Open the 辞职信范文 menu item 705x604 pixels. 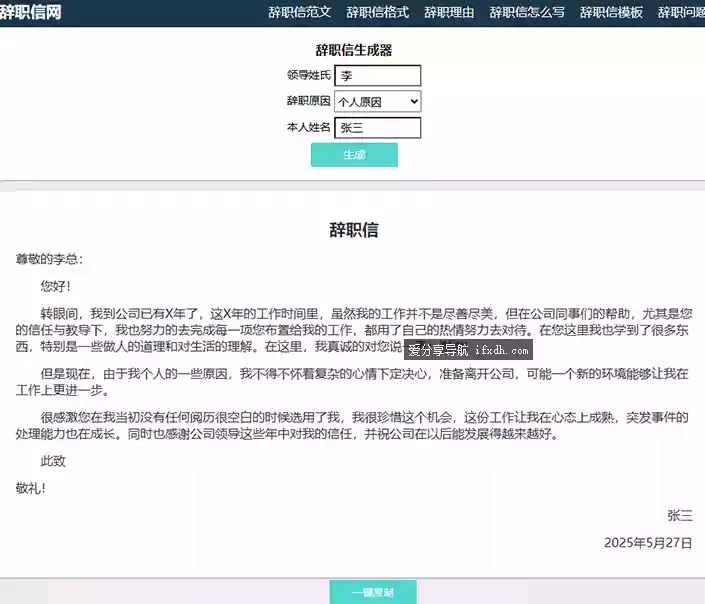[x=299, y=12]
